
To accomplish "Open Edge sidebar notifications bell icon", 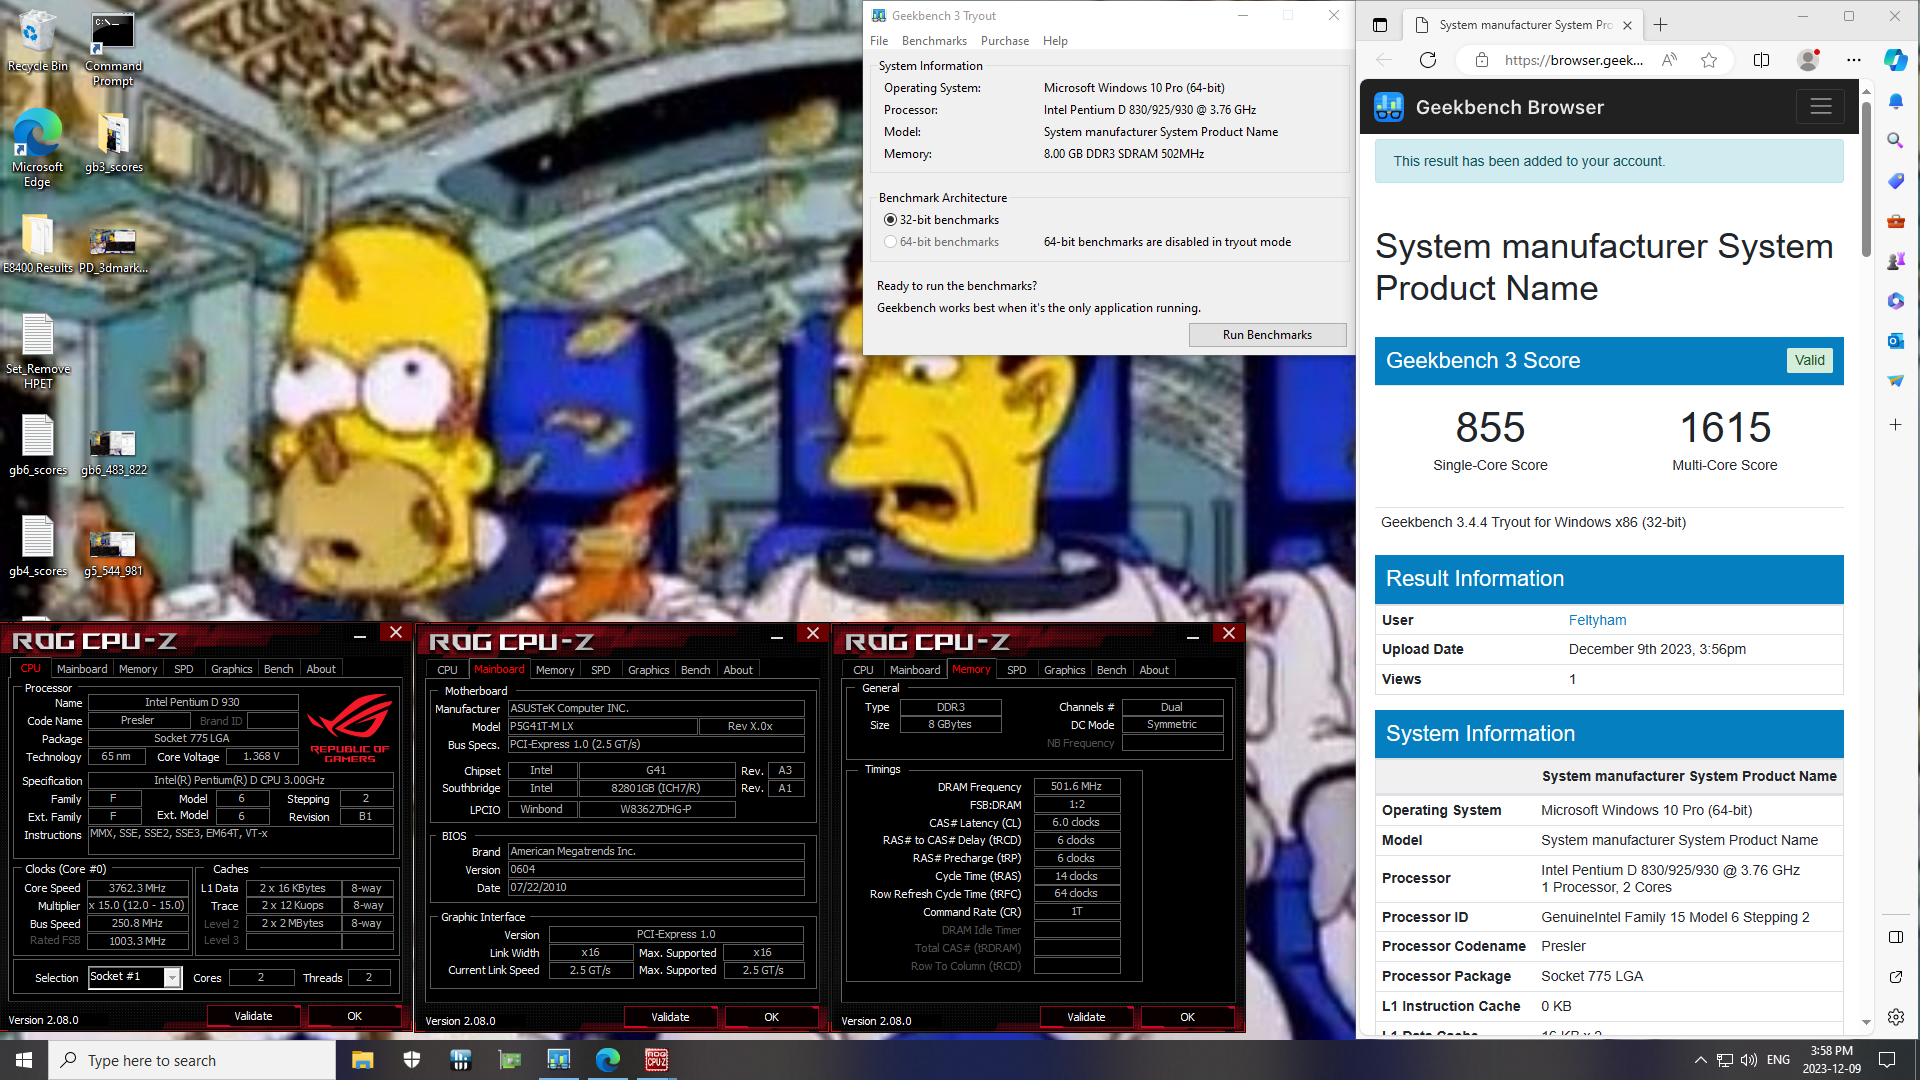I will [x=1895, y=101].
